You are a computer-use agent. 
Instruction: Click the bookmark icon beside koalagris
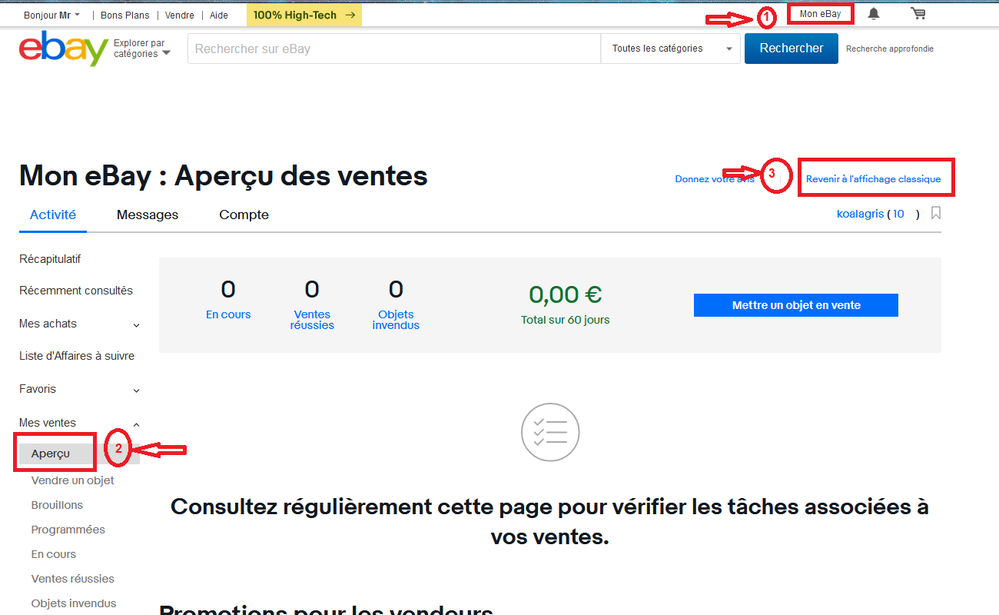935,213
